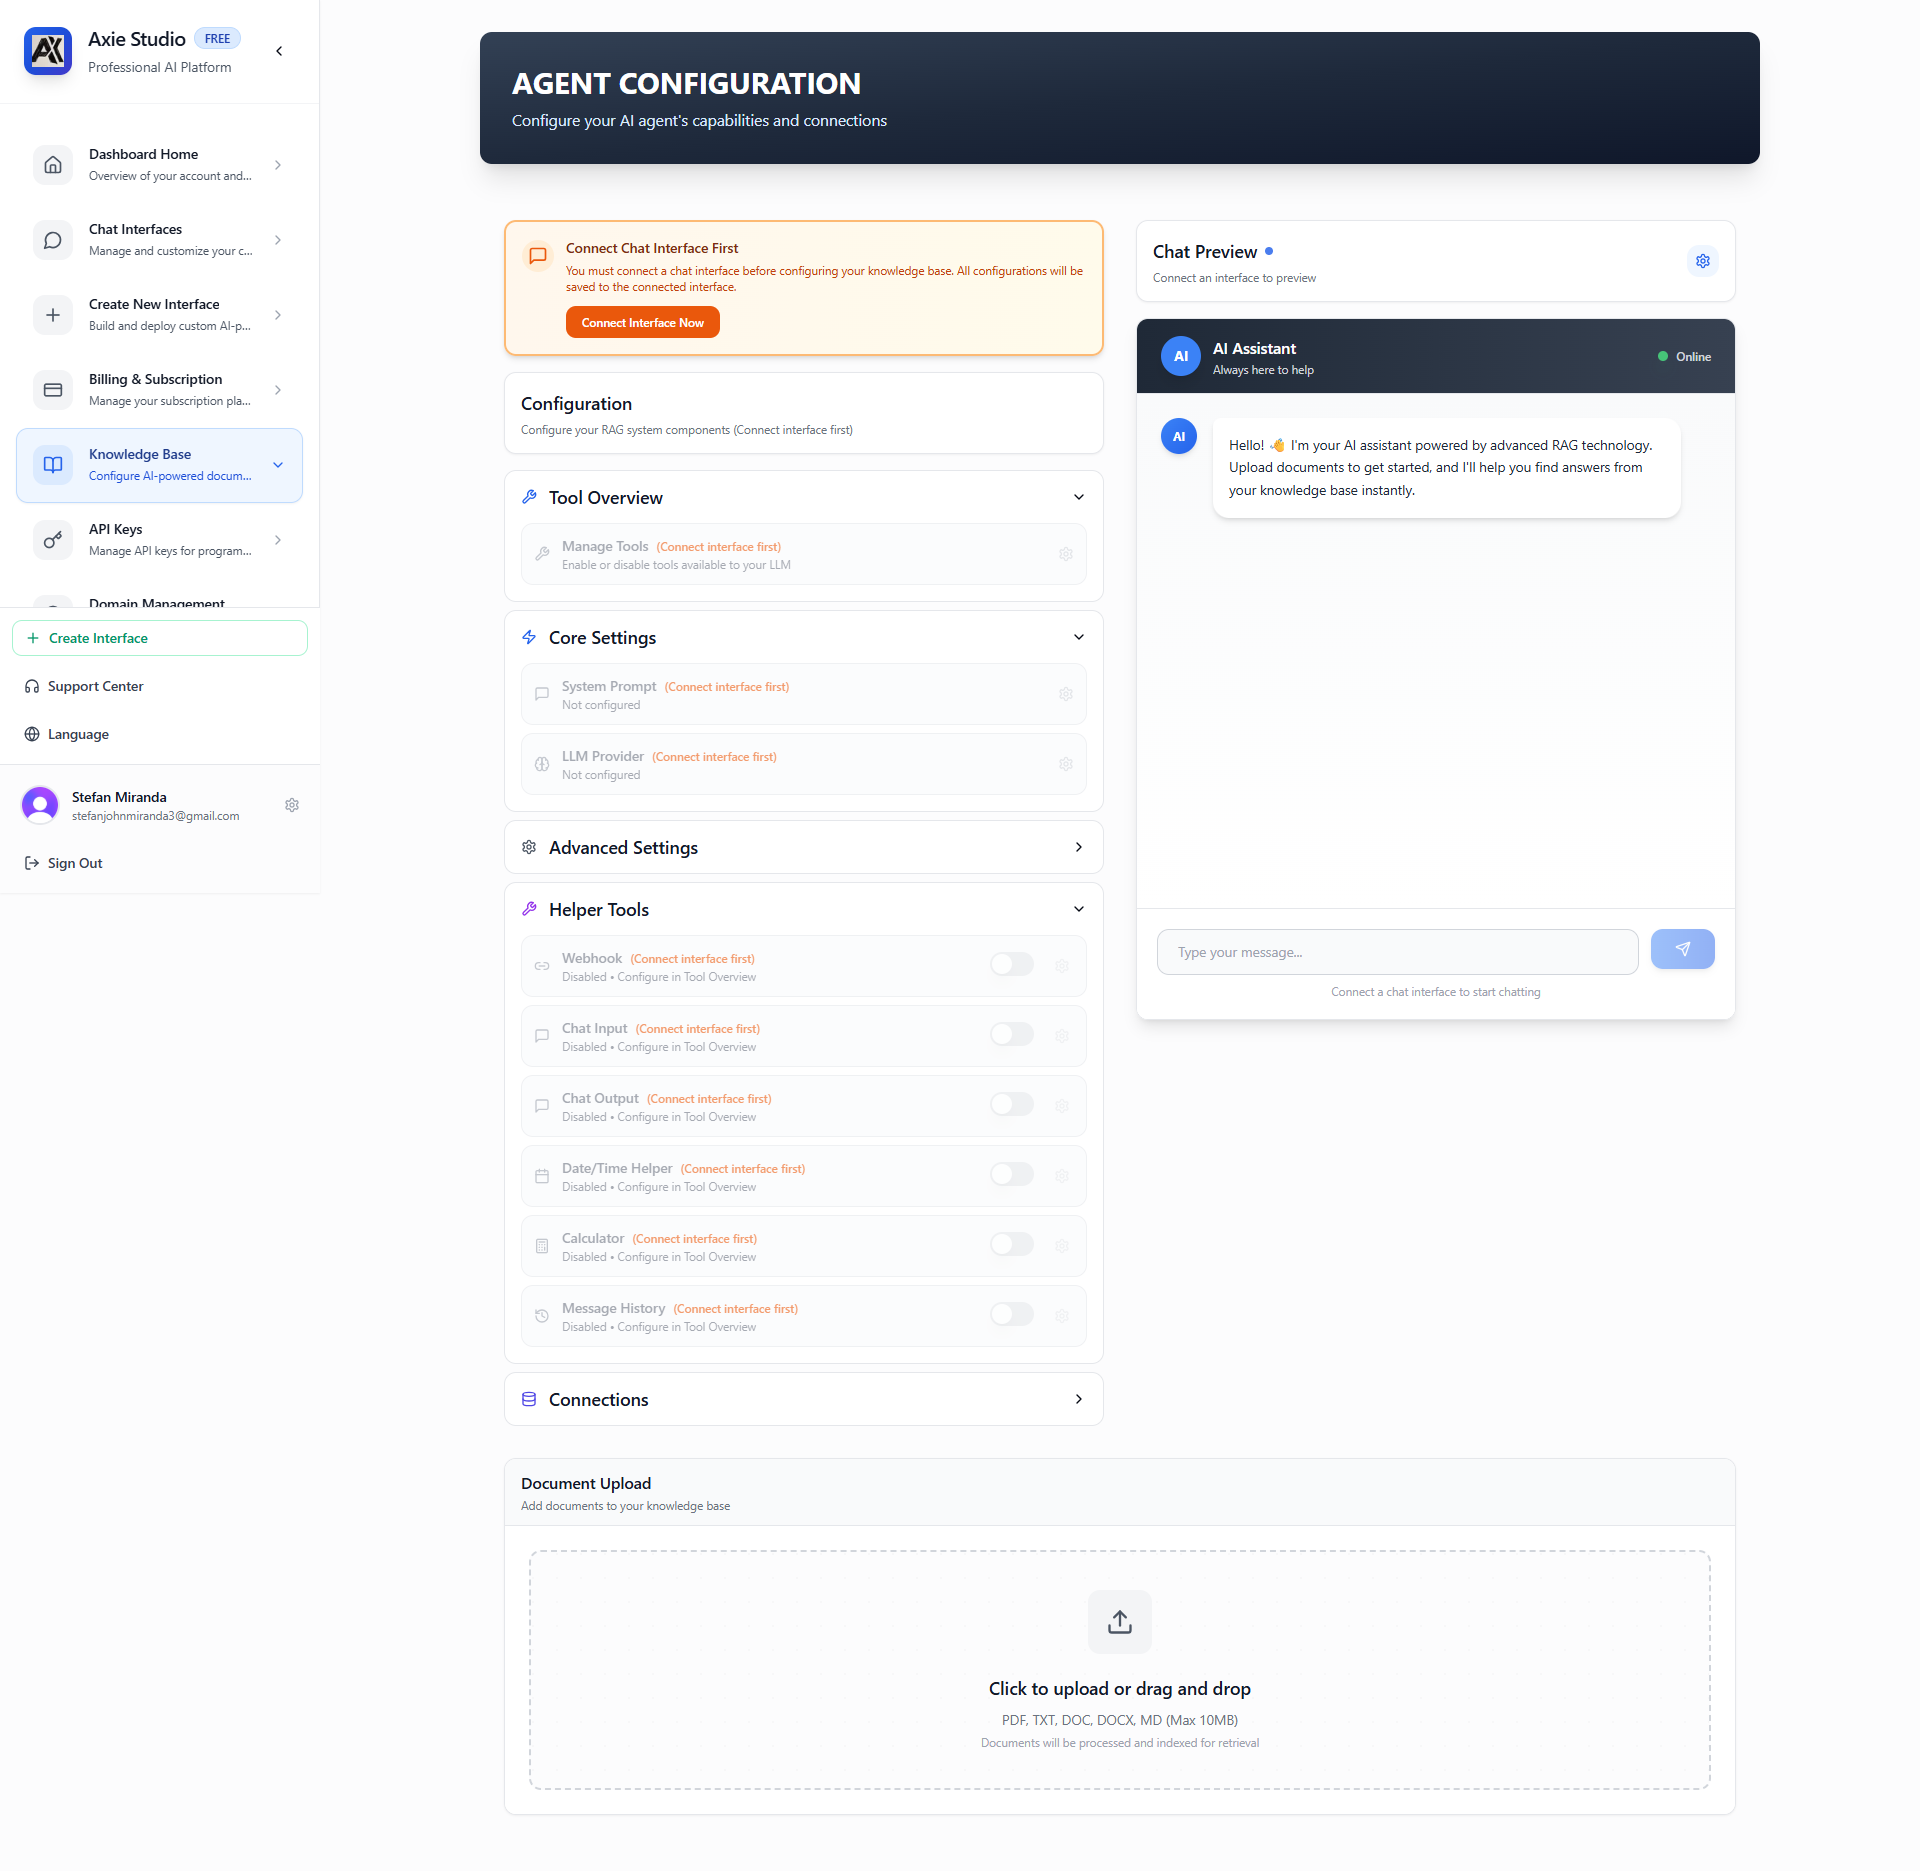This screenshot has height=1871, width=1920.
Task: Collapse the Core Settings section
Action: (x=1078, y=637)
